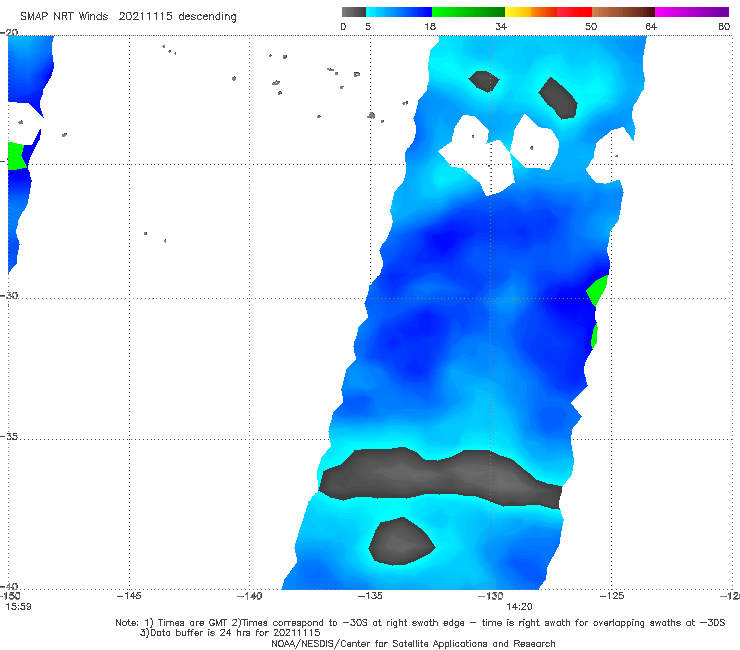The width and height of the screenshot is (740, 650).
Task: Click the title 'SMAP NRT Winds 20211115 descending'
Action: coord(128,17)
